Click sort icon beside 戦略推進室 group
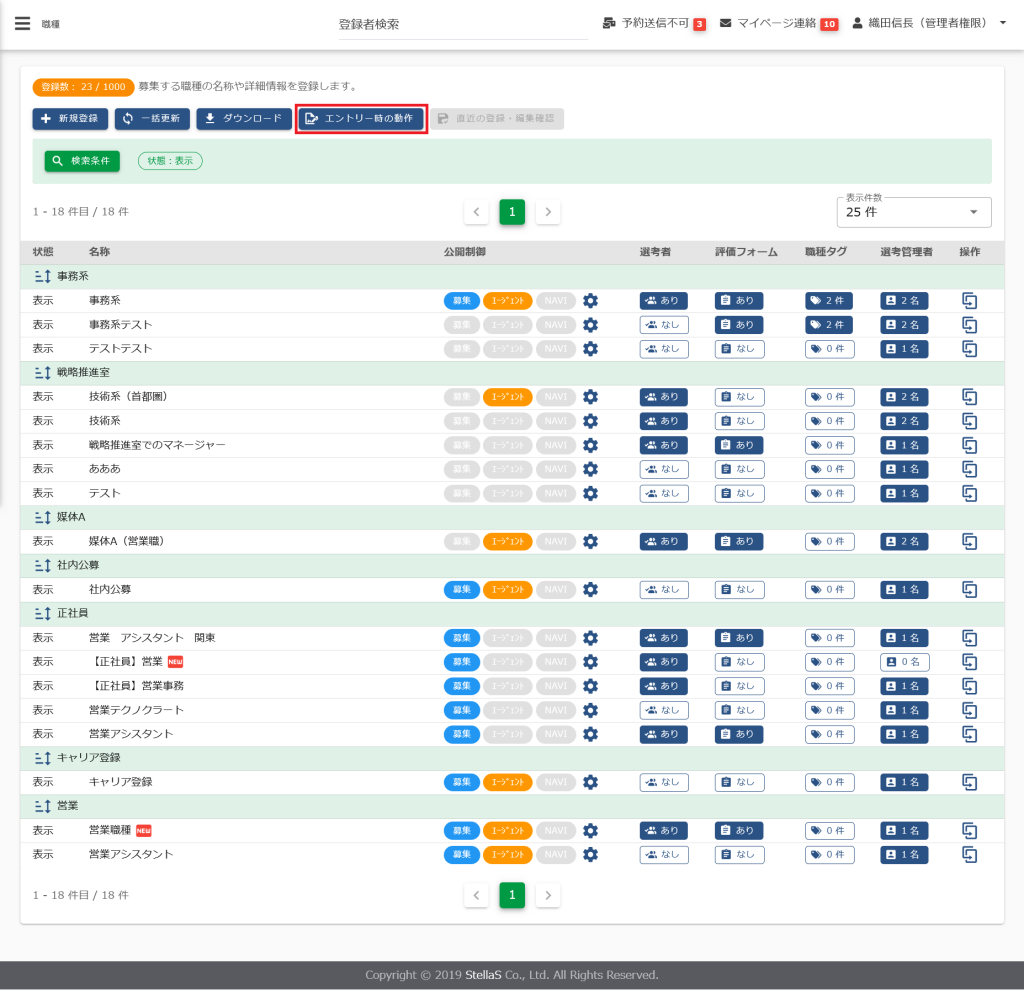 click(x=42, y=373)
